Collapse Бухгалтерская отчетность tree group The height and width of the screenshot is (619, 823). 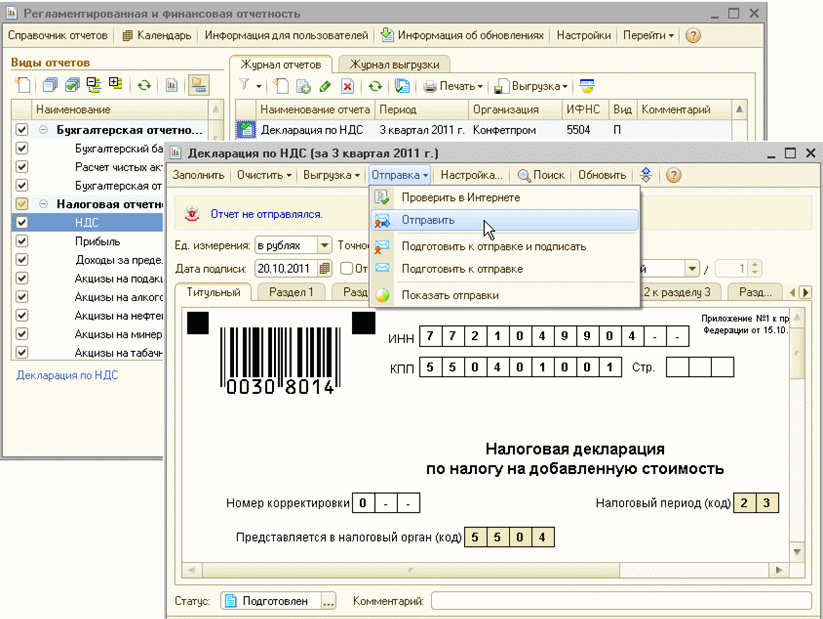coord(44,130)
